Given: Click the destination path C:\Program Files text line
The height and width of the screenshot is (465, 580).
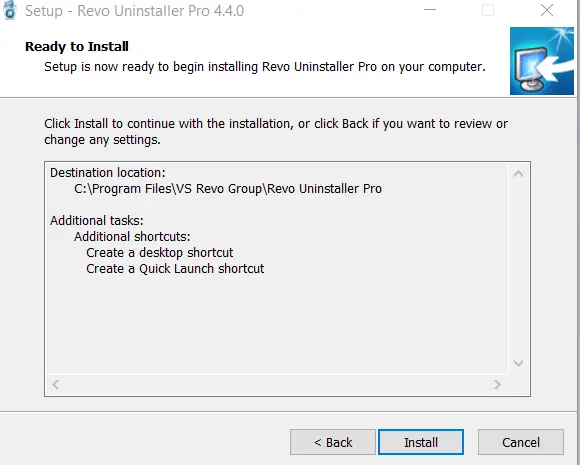Looking at the screenshot, I should [x=228, y=189].
